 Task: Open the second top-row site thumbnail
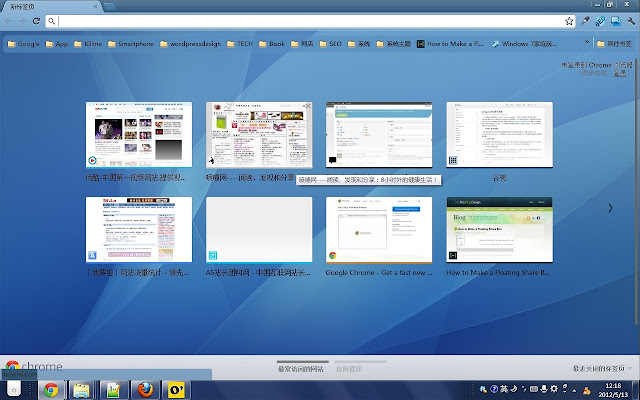tap(259, 134)
